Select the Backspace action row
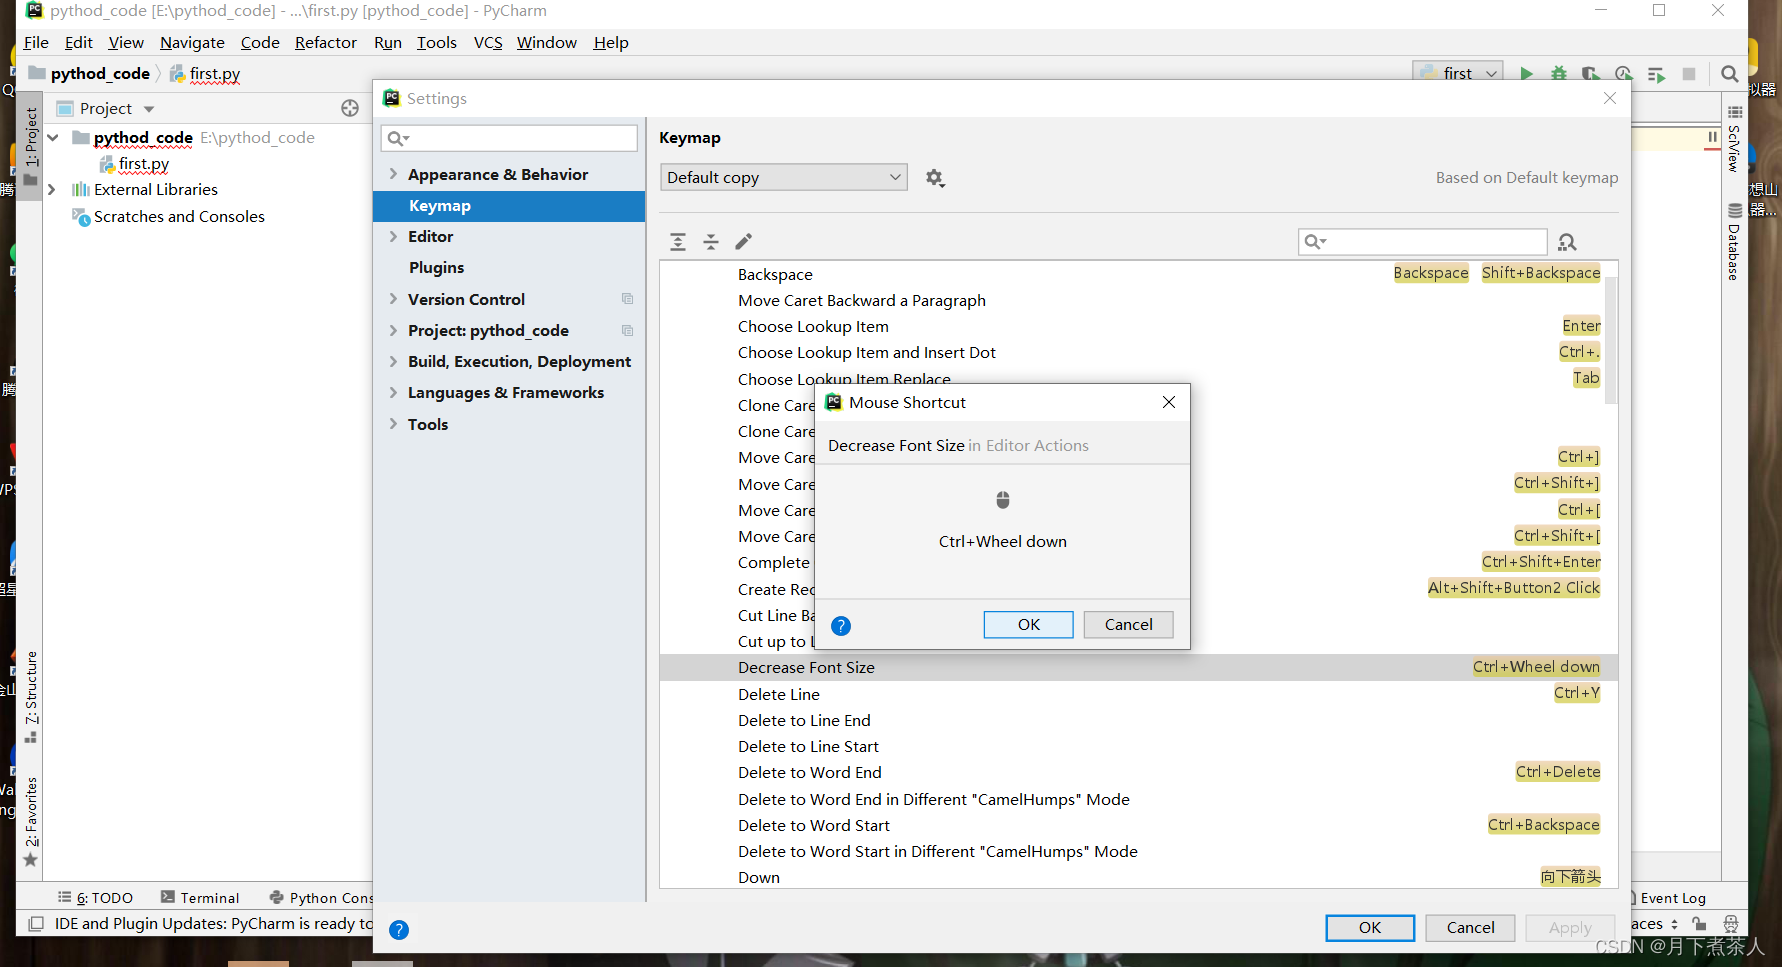1782x967 pixels. [x=1139, y=274]
